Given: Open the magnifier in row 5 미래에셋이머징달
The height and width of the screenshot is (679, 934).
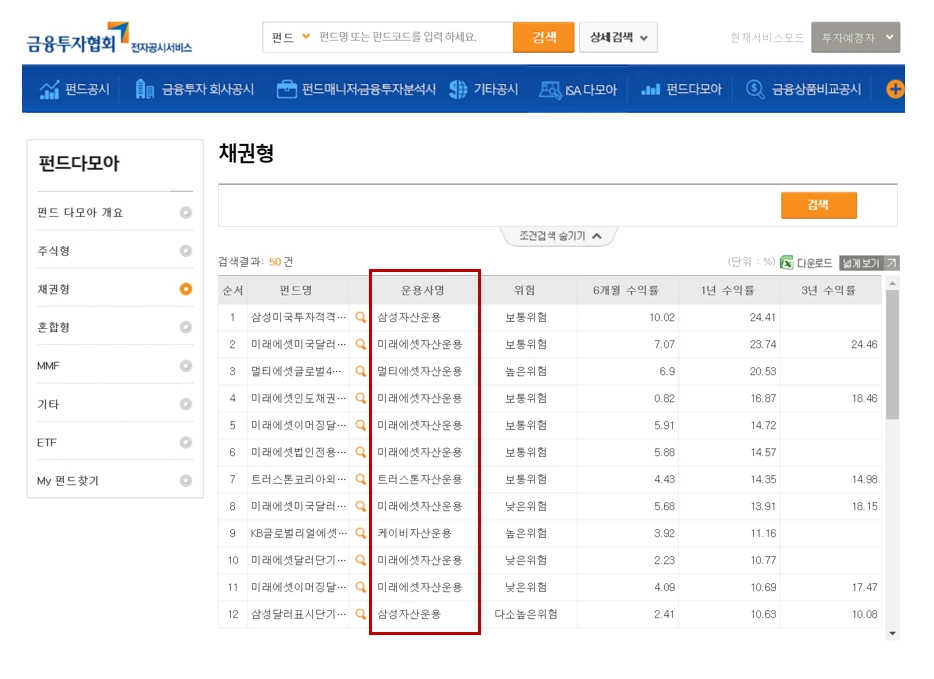Looking at the screenshot, I should (x=360, y=425).
